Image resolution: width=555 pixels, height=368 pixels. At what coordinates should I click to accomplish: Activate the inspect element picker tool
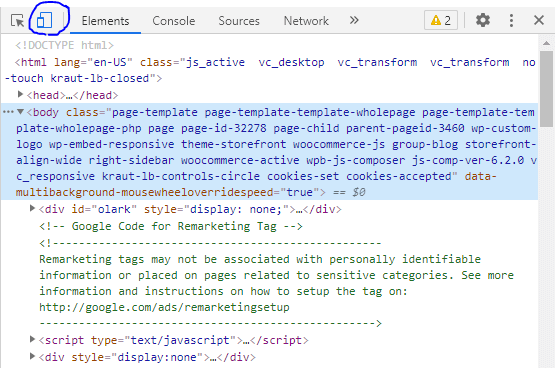coord(17,21)
